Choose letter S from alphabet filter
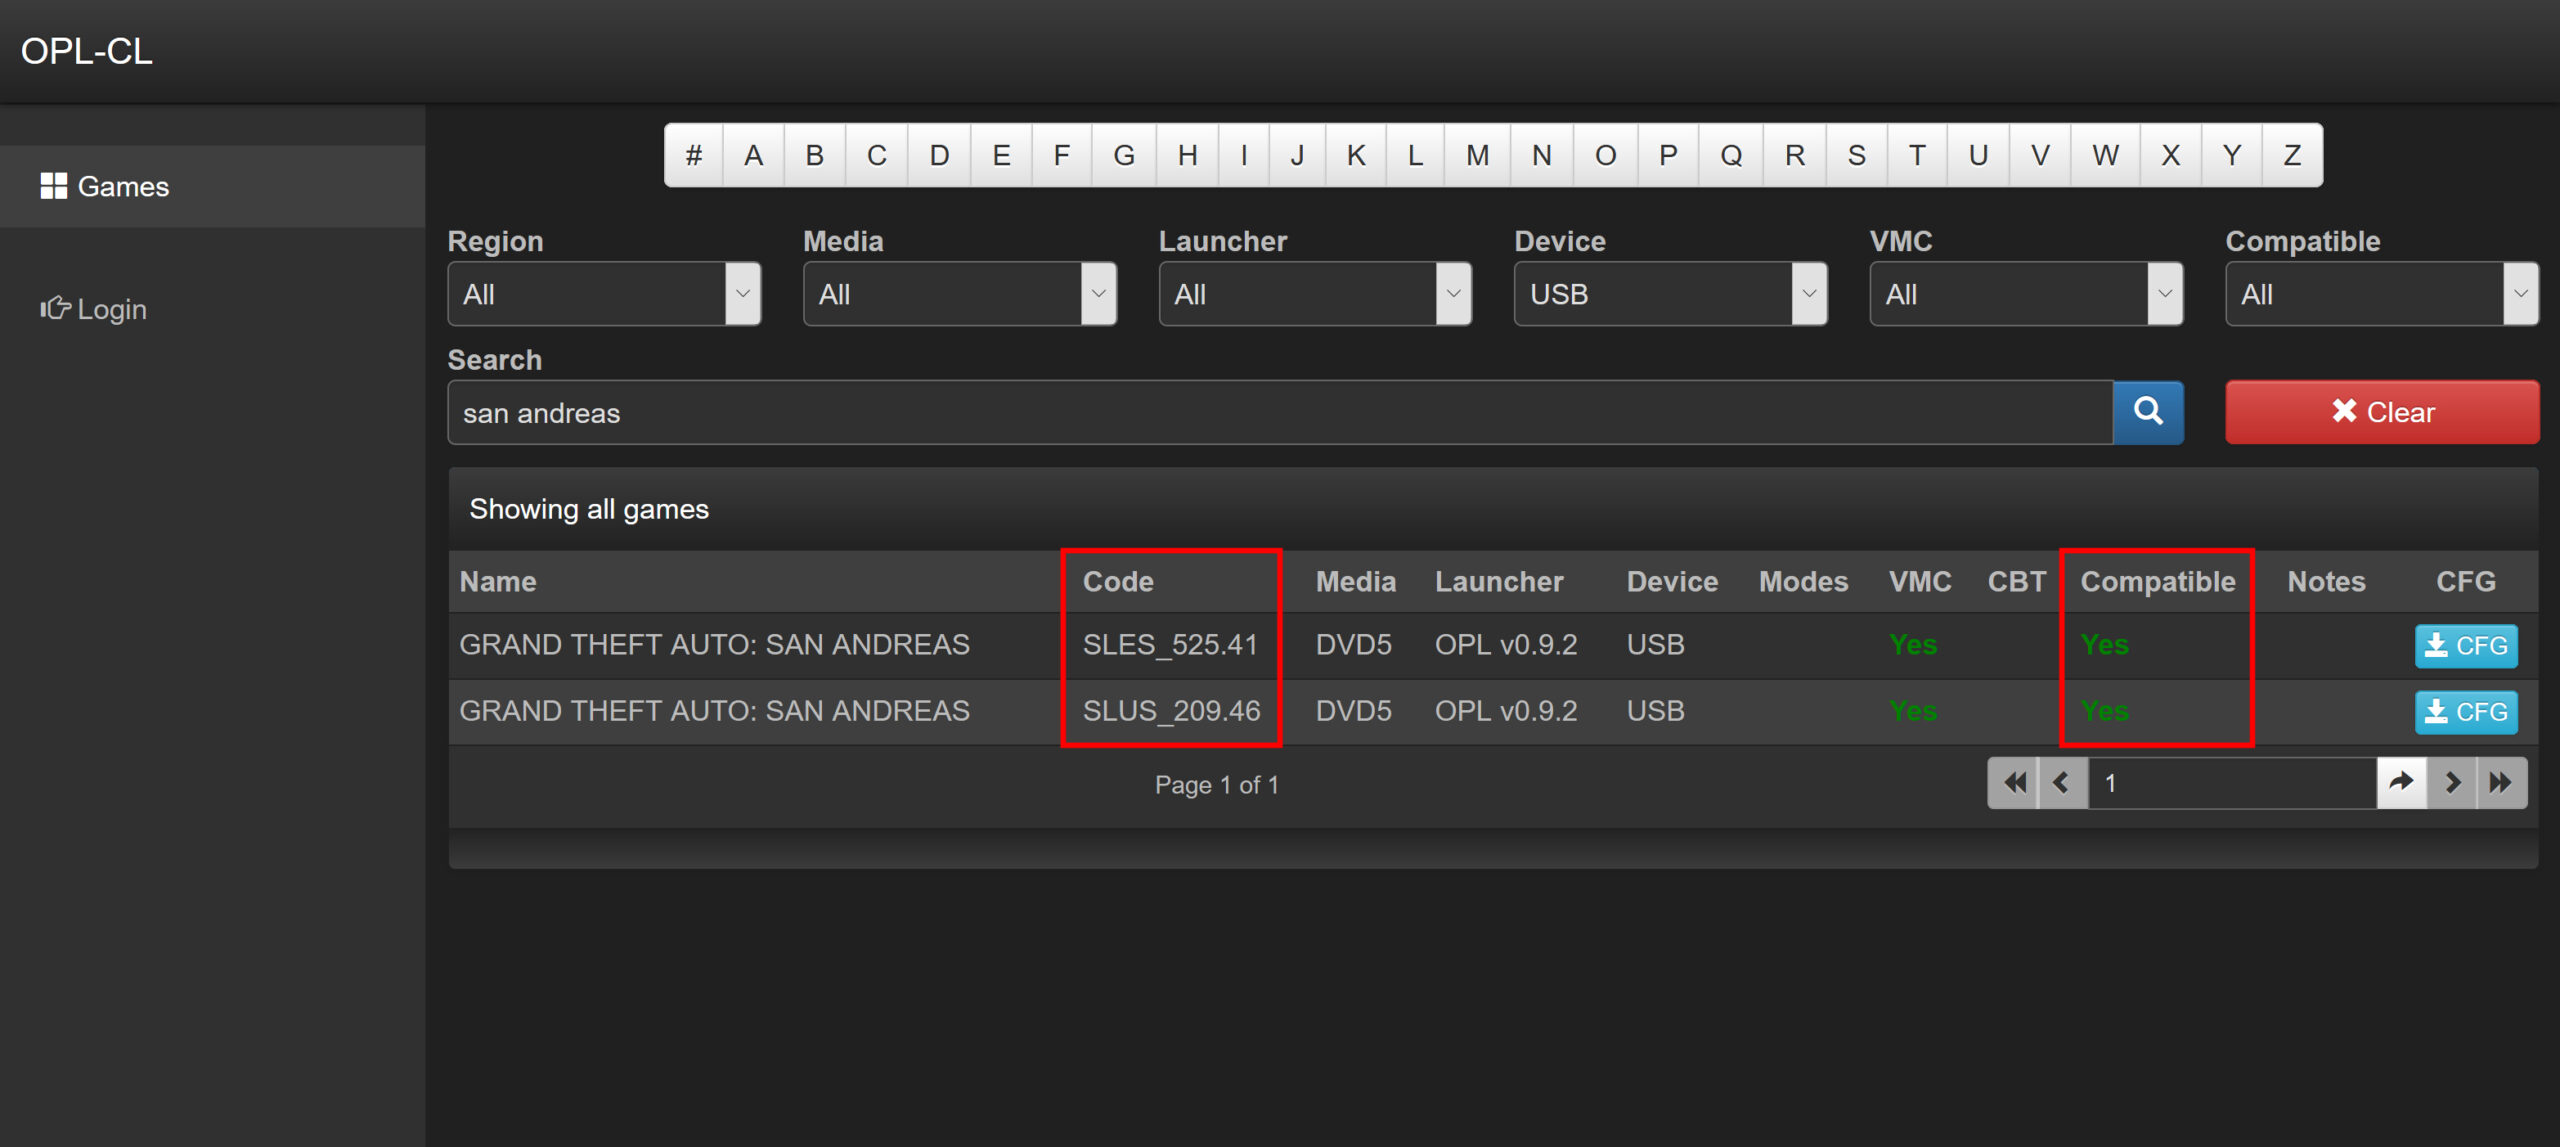 (1857, 155)
